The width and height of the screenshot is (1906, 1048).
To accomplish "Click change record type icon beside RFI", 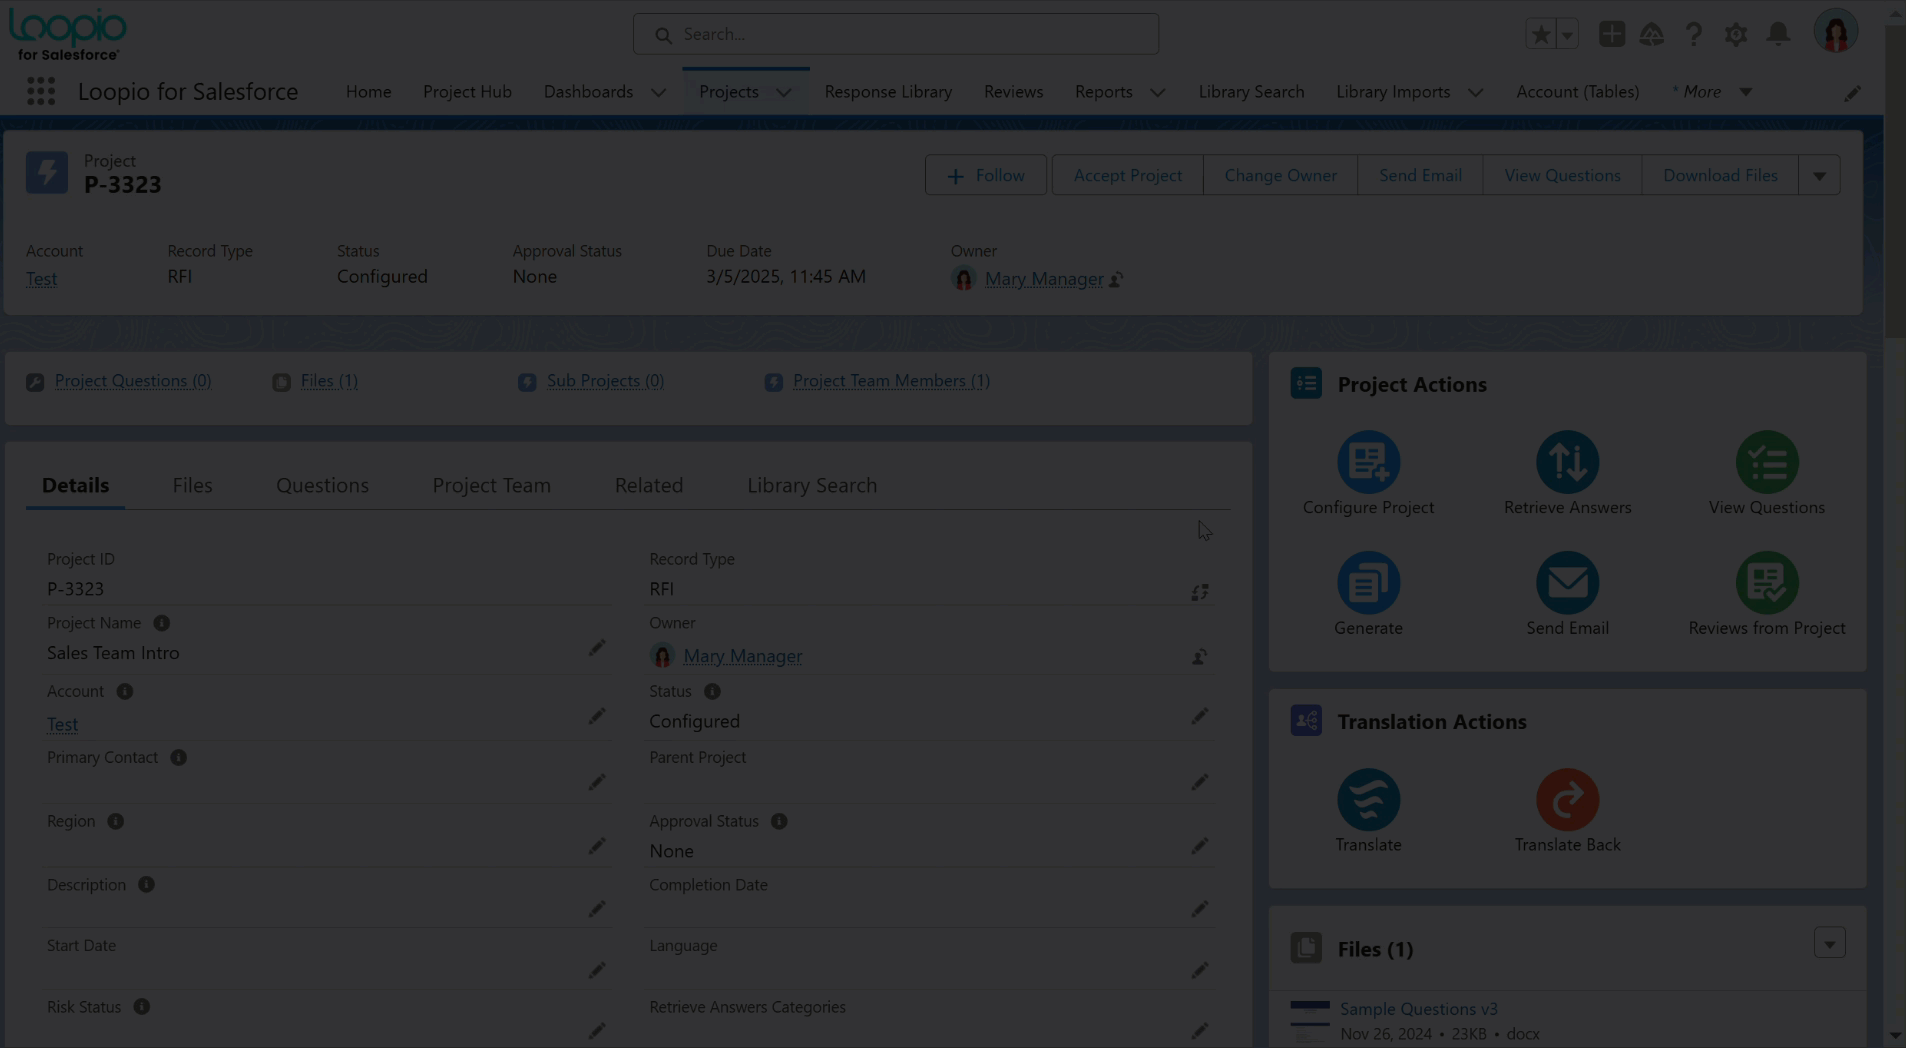I will pyautogui.click(x=1200, y=592).
